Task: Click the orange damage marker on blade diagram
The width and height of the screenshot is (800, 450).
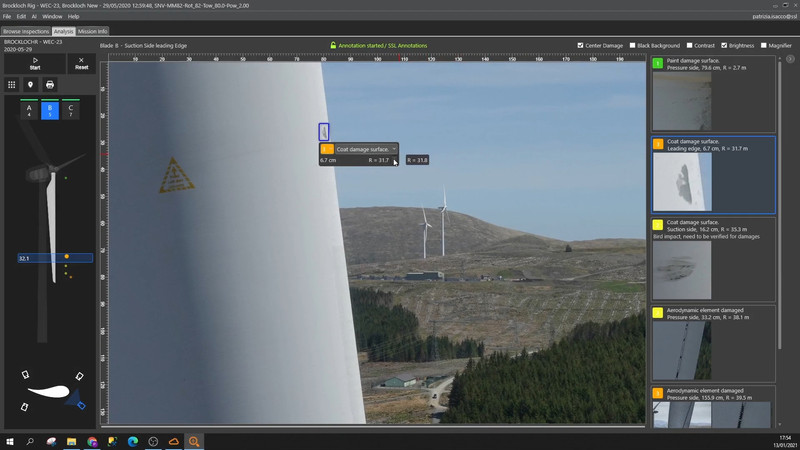Action: pyautogui.click(x=67, y=257)
